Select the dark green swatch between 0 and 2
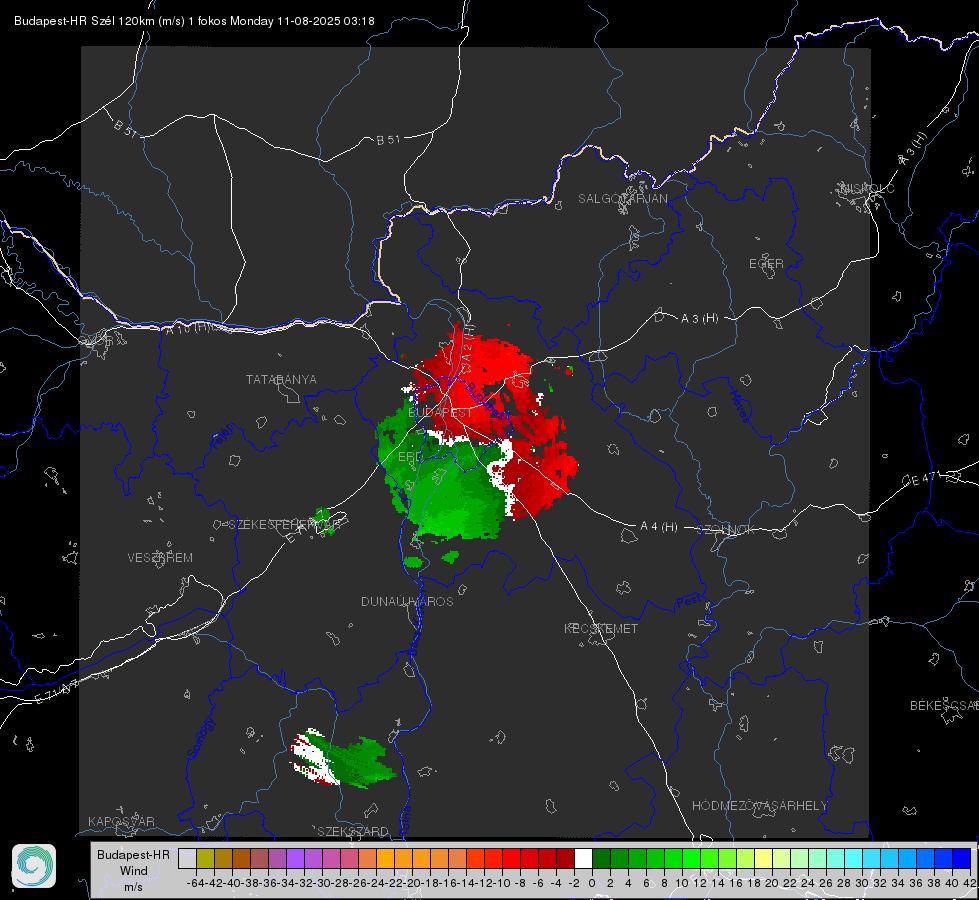979x900 pixels. click(601, 858)
